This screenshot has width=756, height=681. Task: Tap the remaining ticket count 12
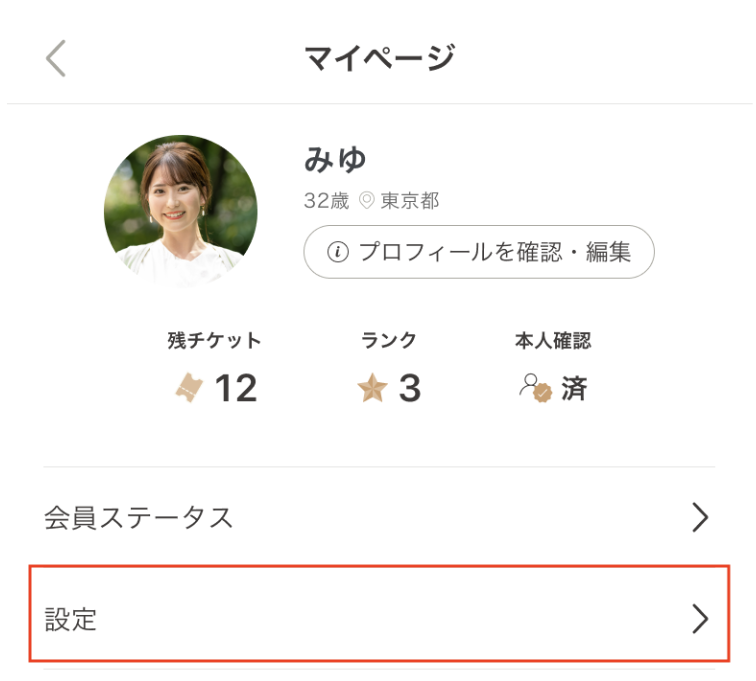[x=236, y=388]
